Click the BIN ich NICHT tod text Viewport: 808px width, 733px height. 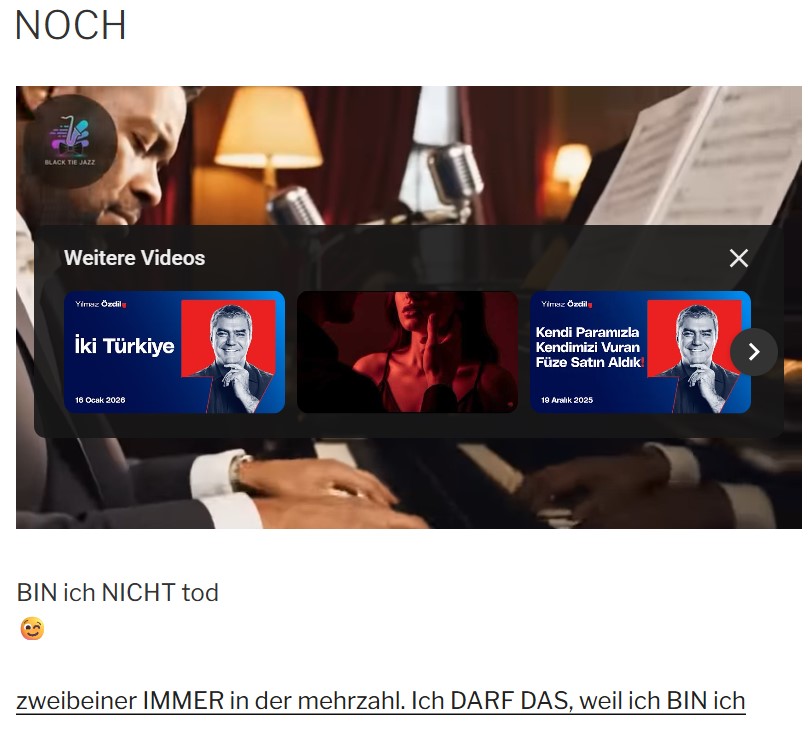tap(117, 592)
